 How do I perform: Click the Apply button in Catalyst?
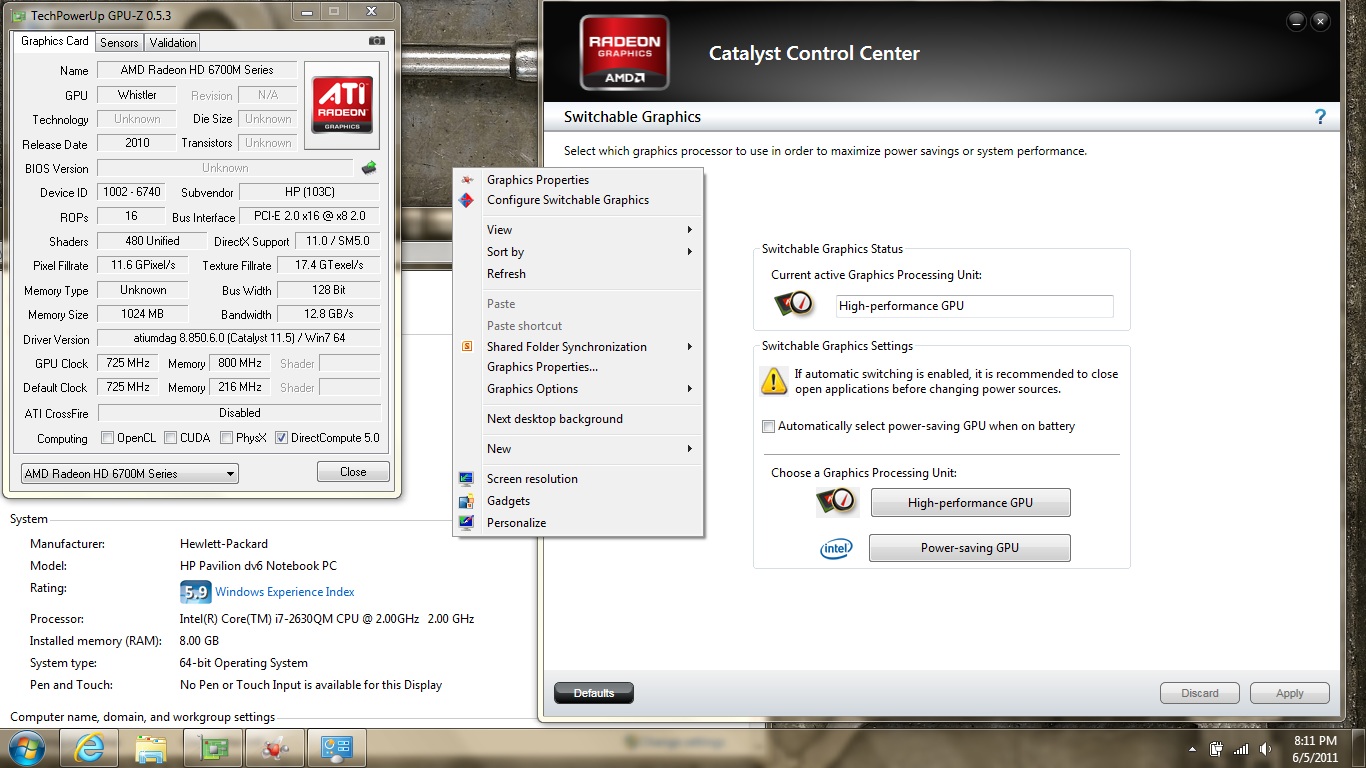[x=1289, y=693]
